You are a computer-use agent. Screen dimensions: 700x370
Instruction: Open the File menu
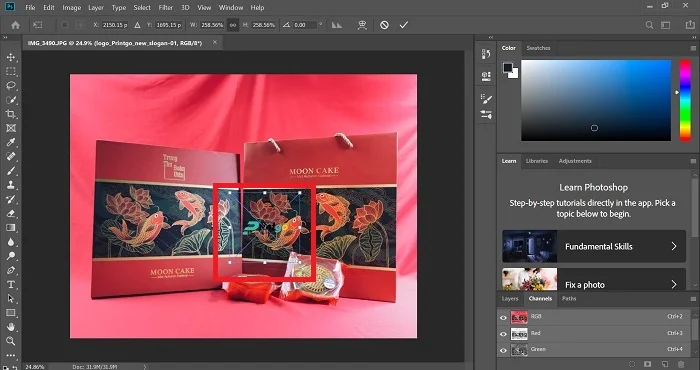30,8
